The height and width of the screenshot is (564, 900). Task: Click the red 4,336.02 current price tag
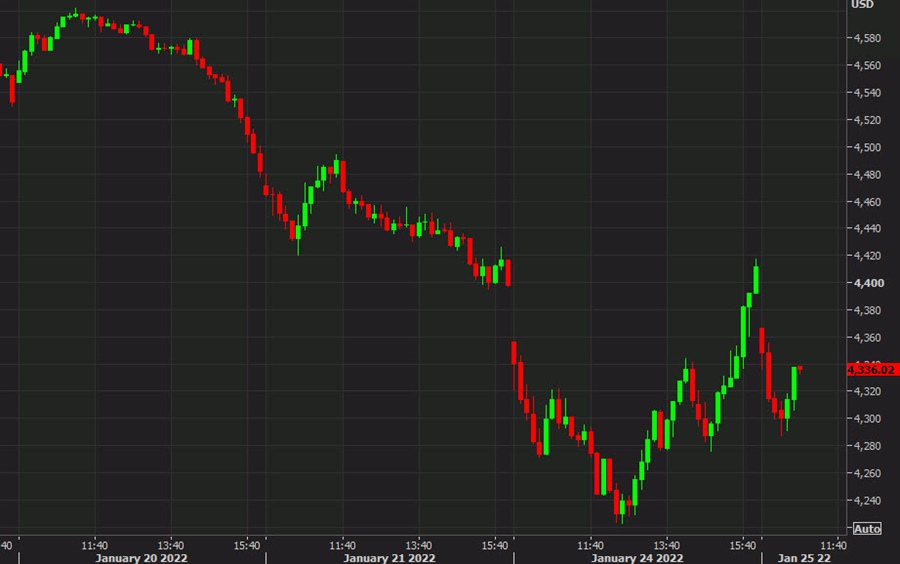(871, 369)
